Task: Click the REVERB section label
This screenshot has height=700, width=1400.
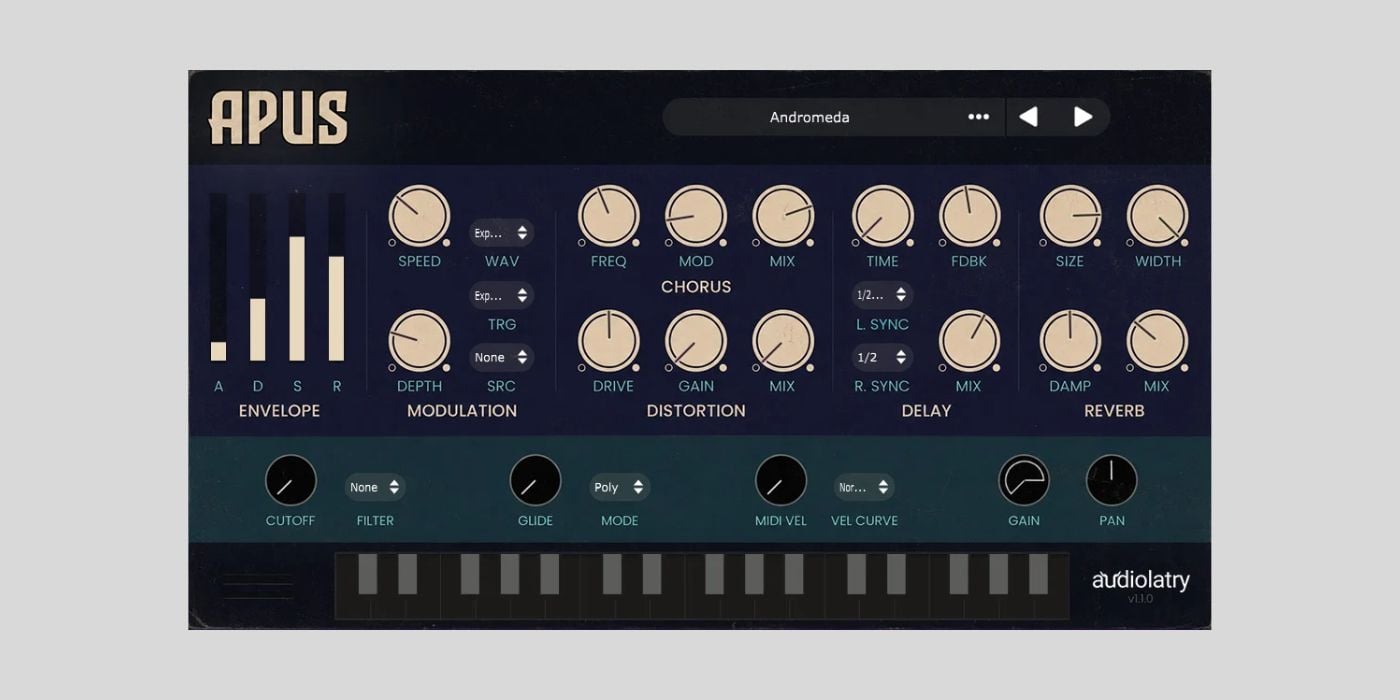Action: [x=1114, y=411]
